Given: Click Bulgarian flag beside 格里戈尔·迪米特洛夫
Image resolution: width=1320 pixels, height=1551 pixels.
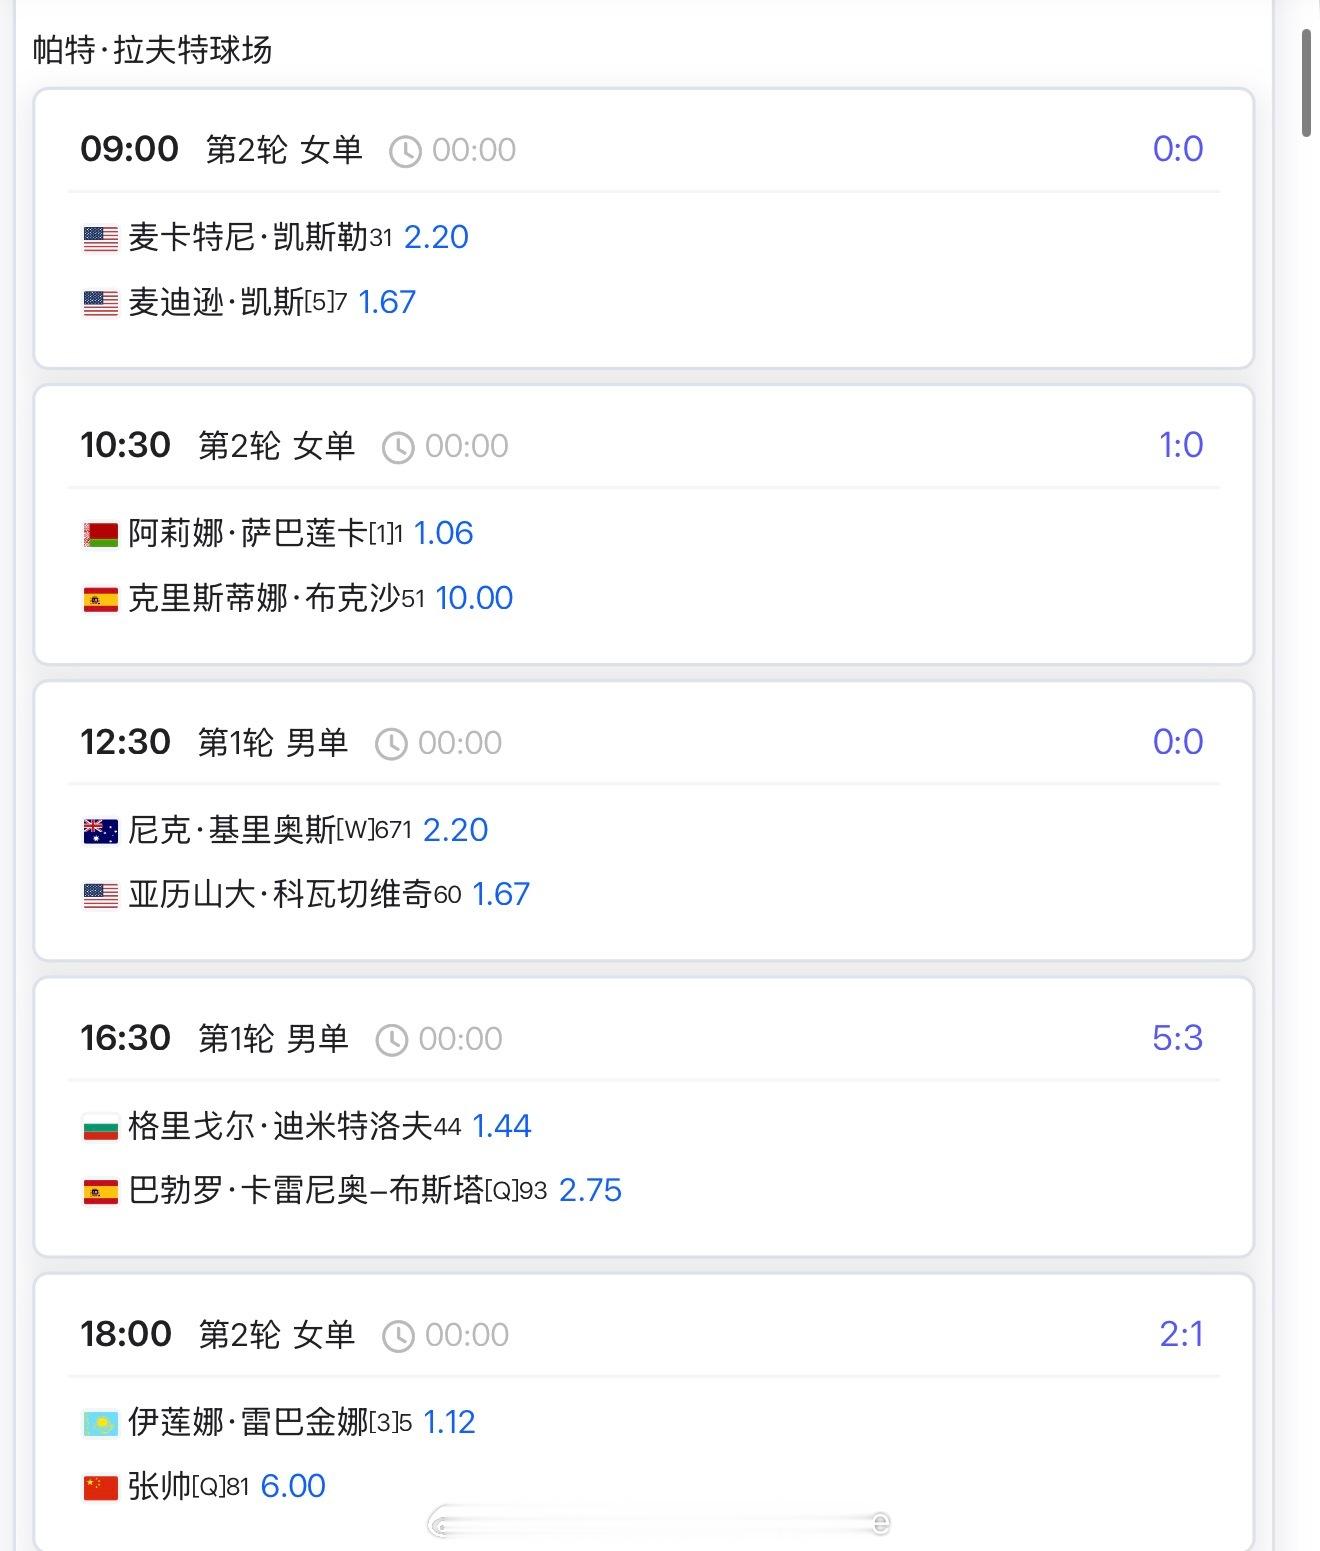Looking at the screenshot, I should tap(100, 1128).
